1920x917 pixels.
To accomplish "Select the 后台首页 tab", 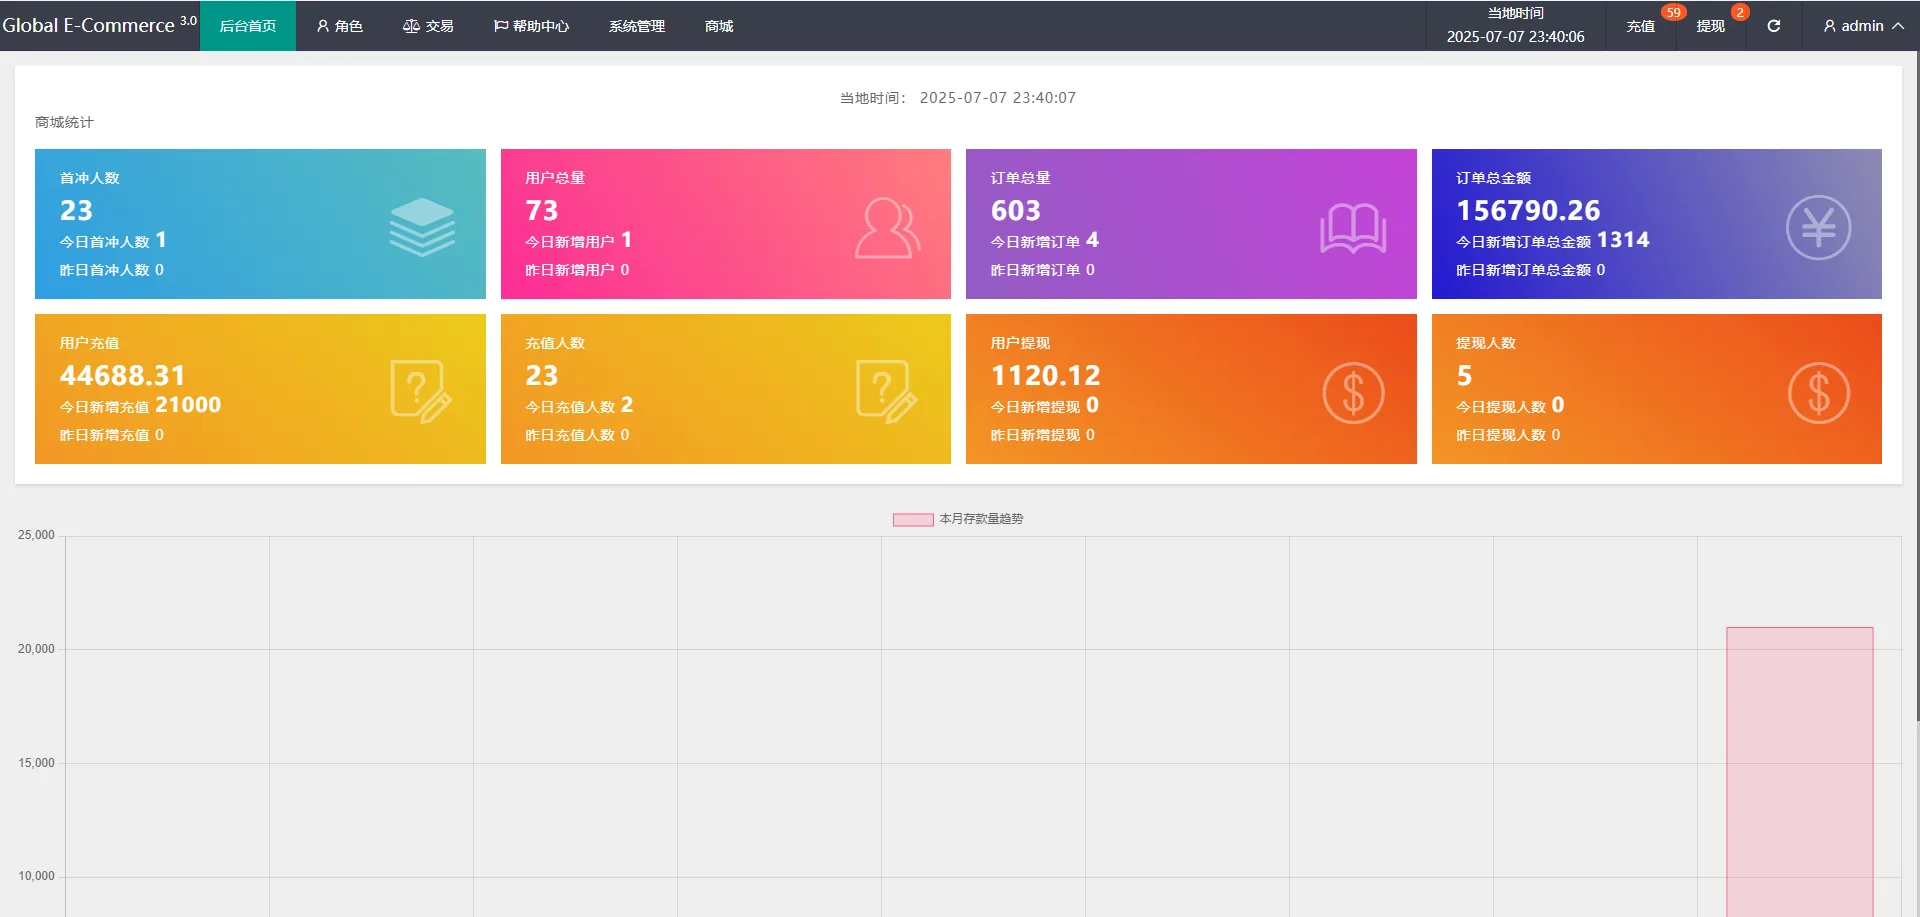I will coord(248,26).
